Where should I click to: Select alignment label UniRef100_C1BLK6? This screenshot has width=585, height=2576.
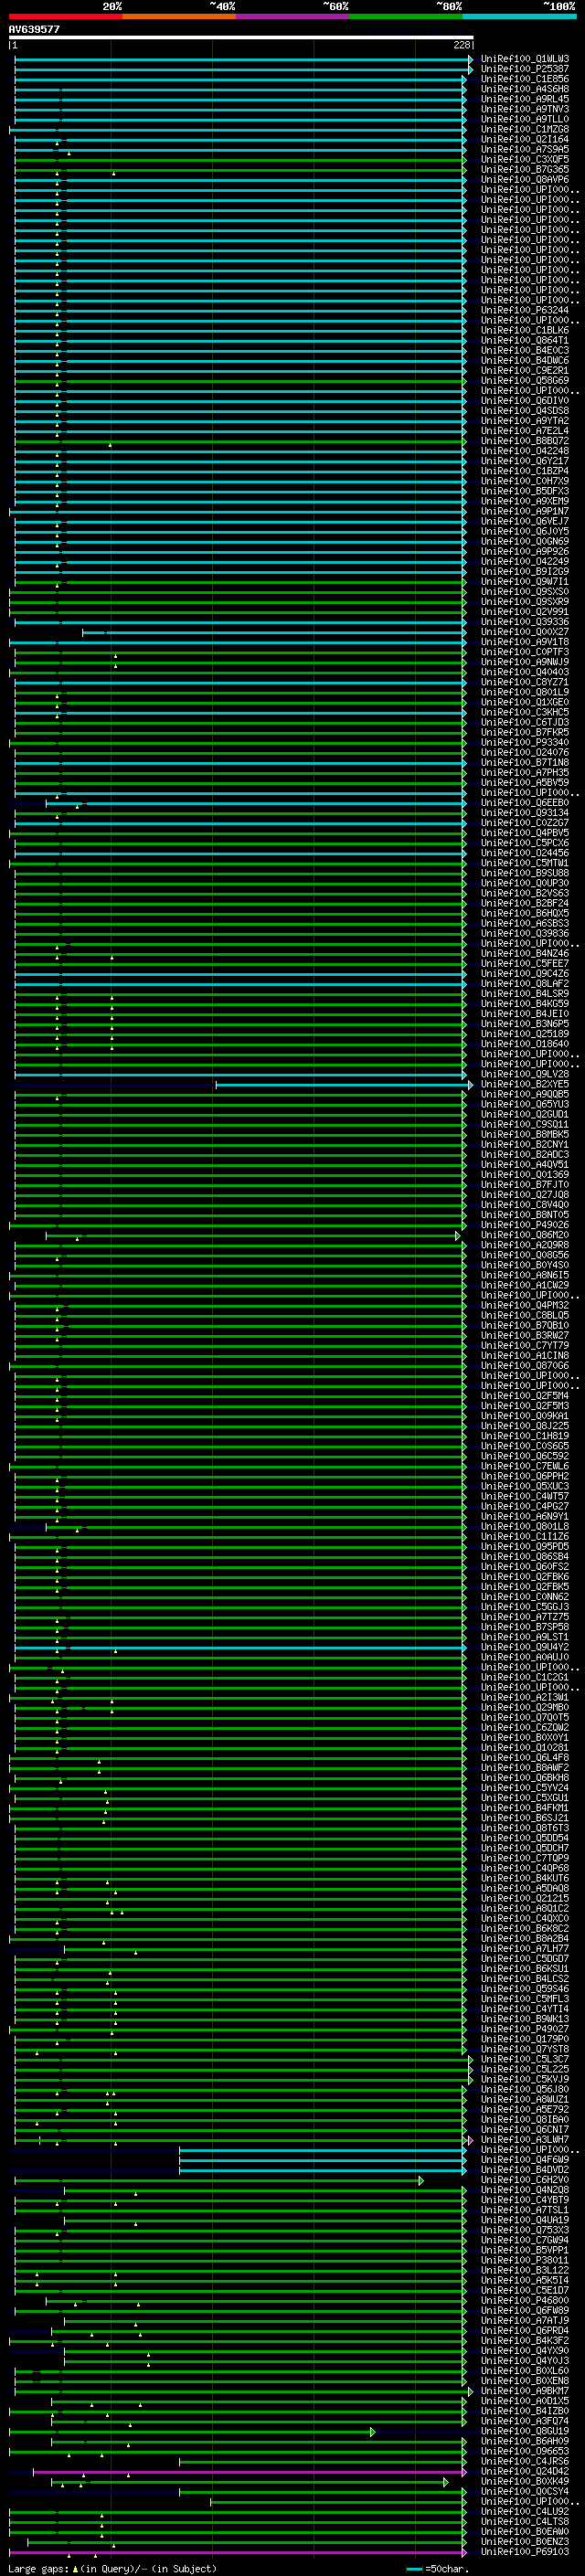pos(524,330)
